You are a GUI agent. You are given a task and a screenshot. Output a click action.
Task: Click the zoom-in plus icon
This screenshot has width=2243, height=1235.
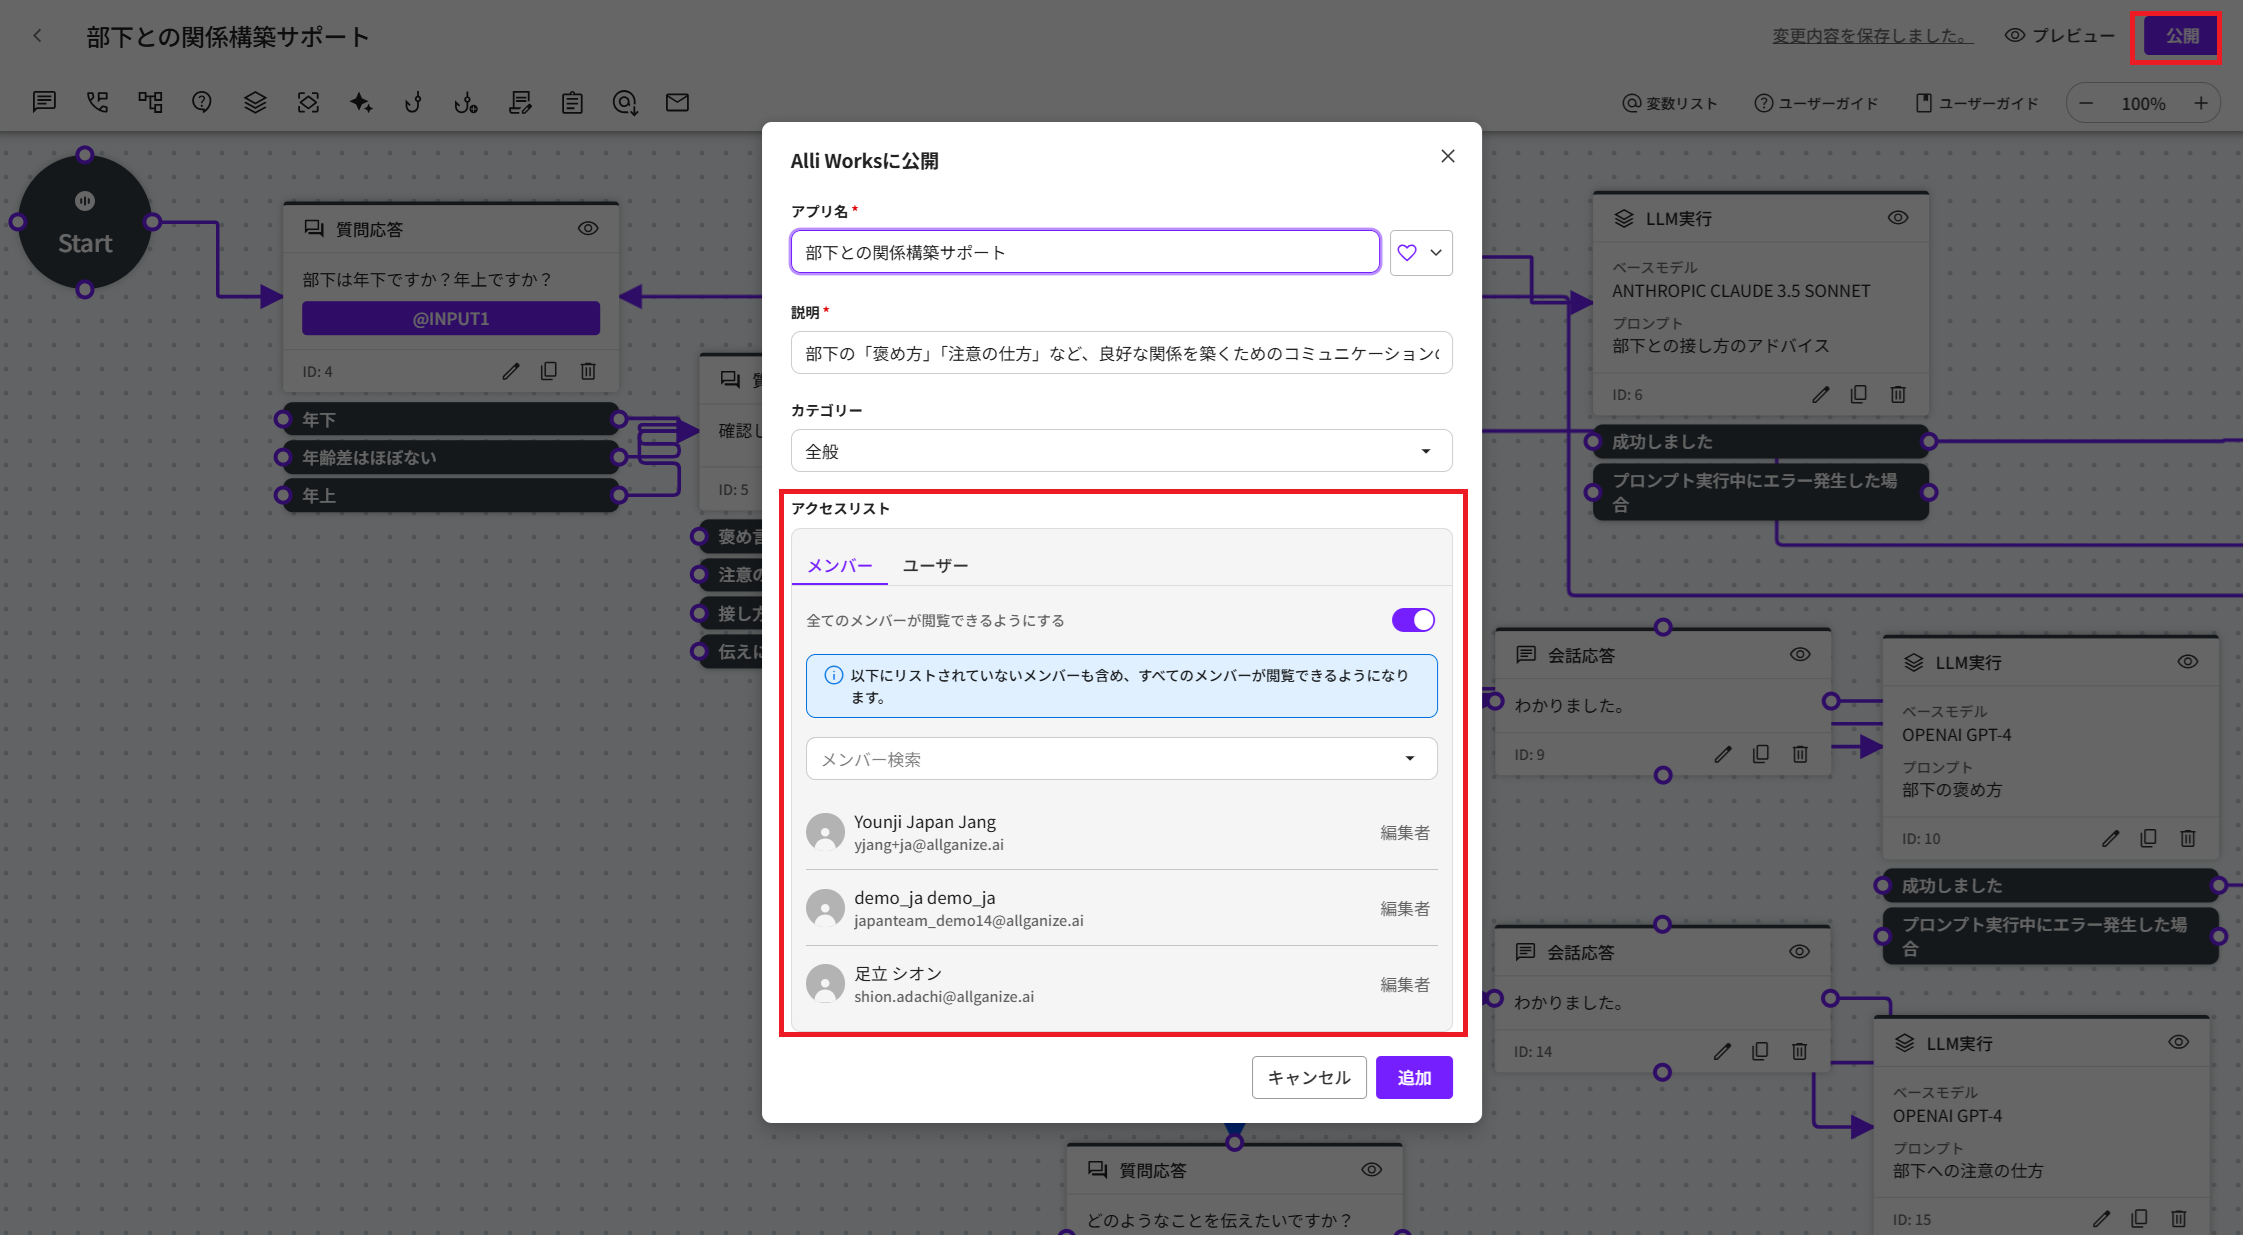click(2200, 103)
